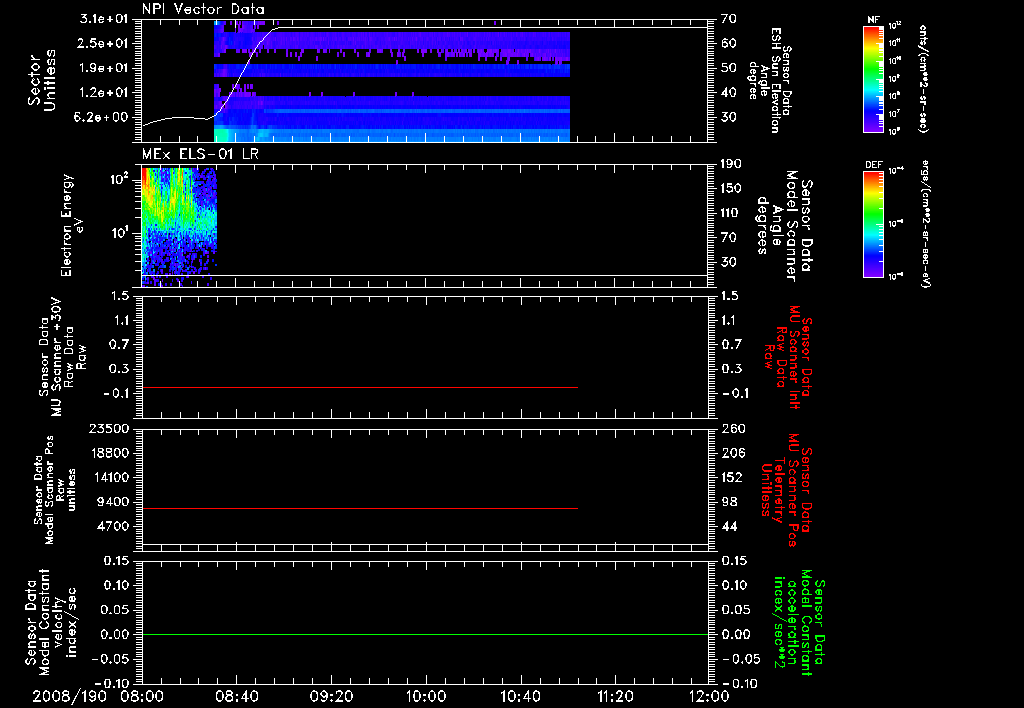Select the "Electron Energy eV" axis label
The width and height of the screenshot is (1024, 708).
pos(71,225)
